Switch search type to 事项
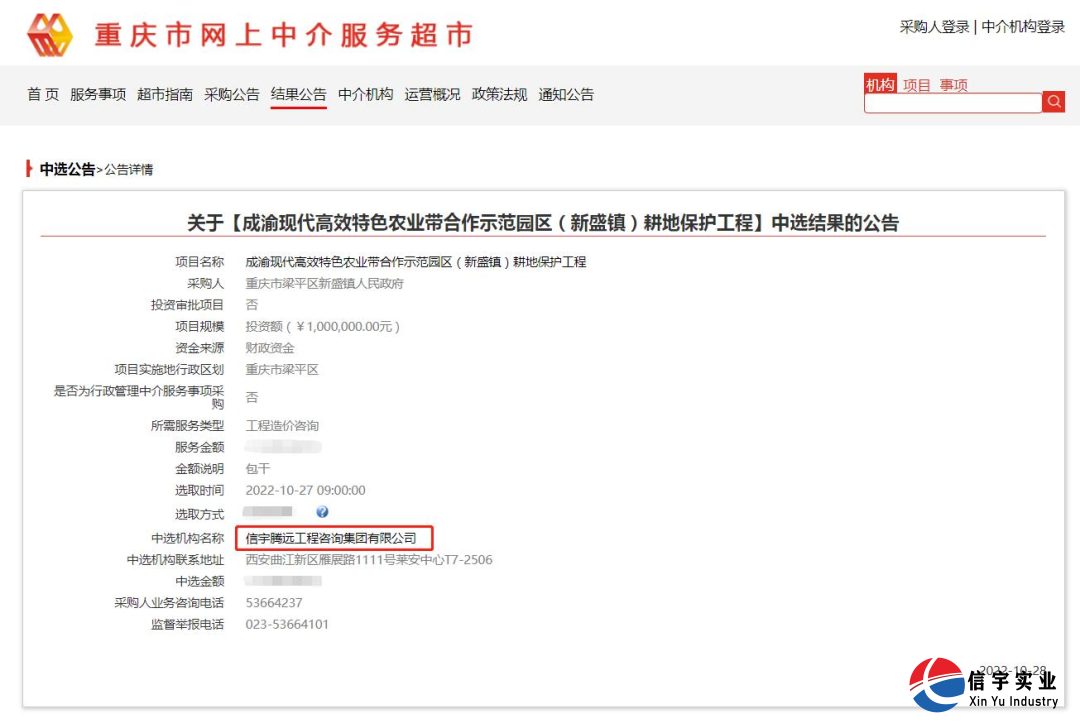The image size is (1080, 728). 953,85
